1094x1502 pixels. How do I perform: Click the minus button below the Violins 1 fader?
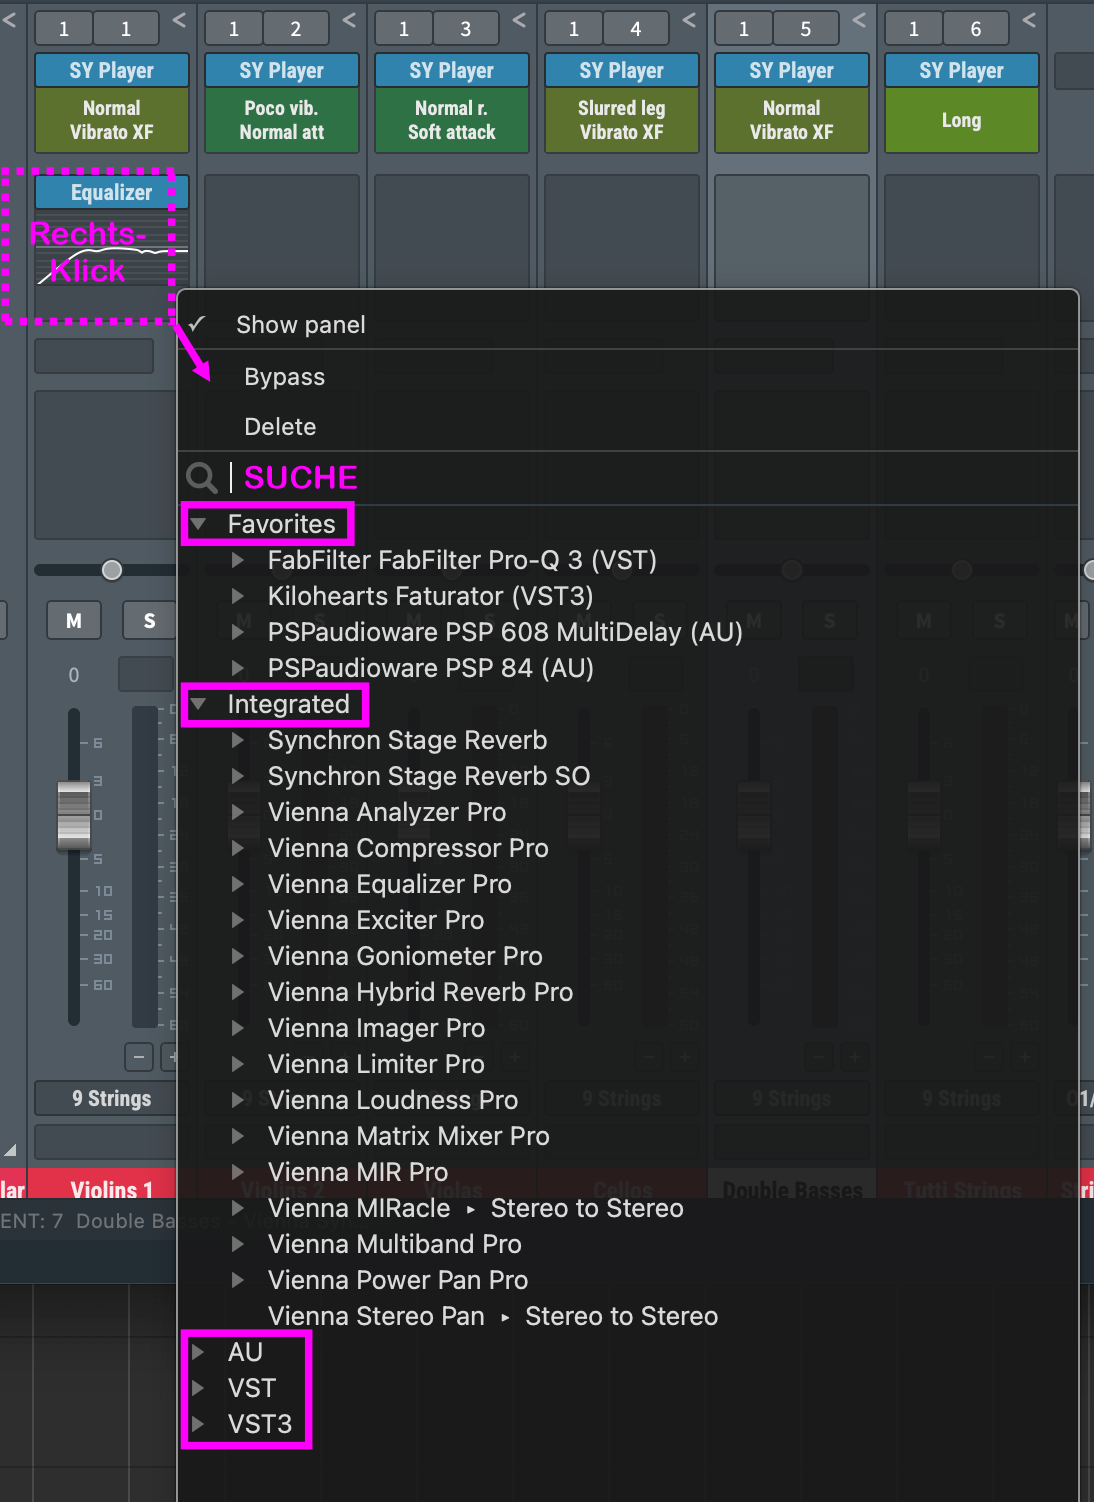(139, 1056)
